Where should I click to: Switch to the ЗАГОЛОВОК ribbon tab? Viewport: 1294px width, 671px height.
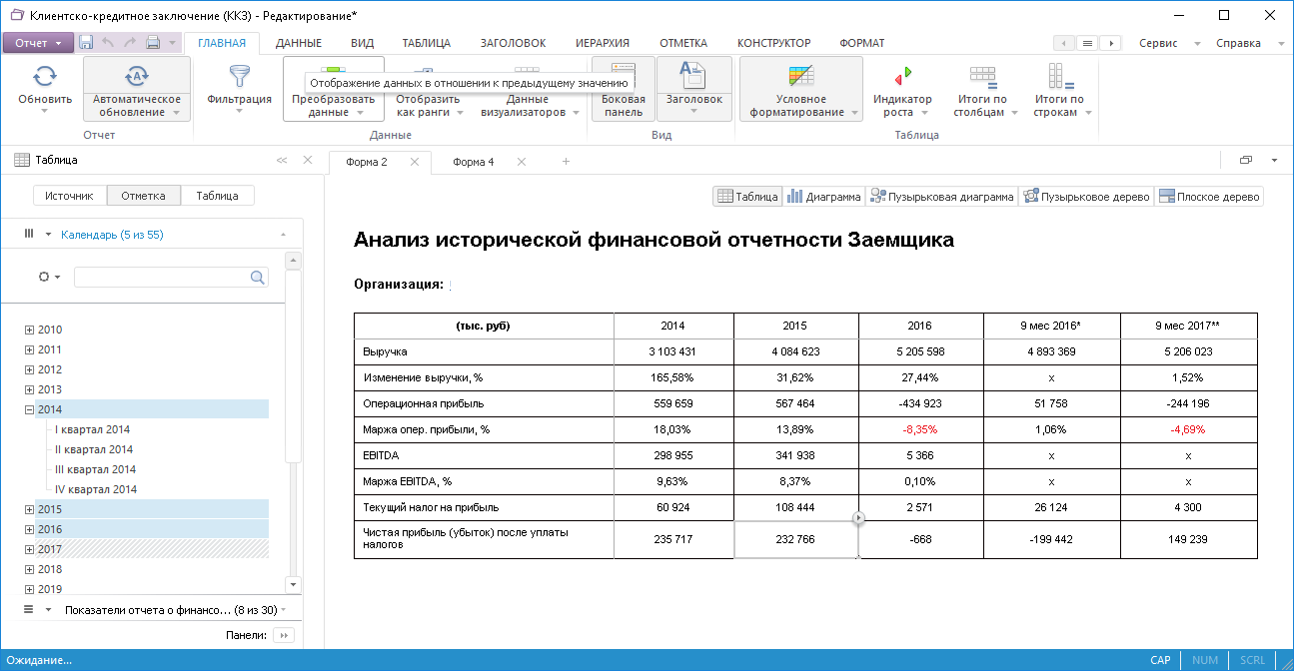(x=513, y=43)
